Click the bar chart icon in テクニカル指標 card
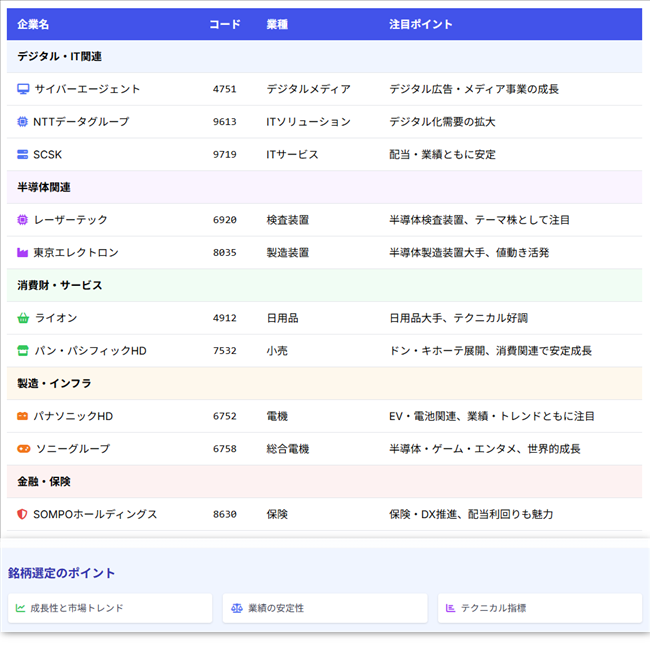 click(x=450, y=608)
